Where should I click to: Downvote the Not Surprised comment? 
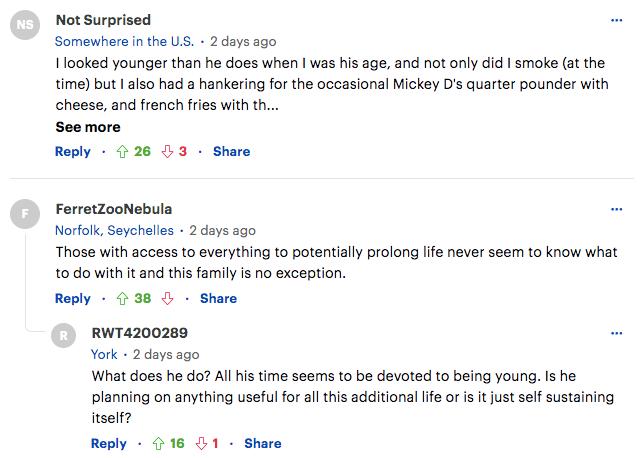pyautogui.click(x=168, y=152)
